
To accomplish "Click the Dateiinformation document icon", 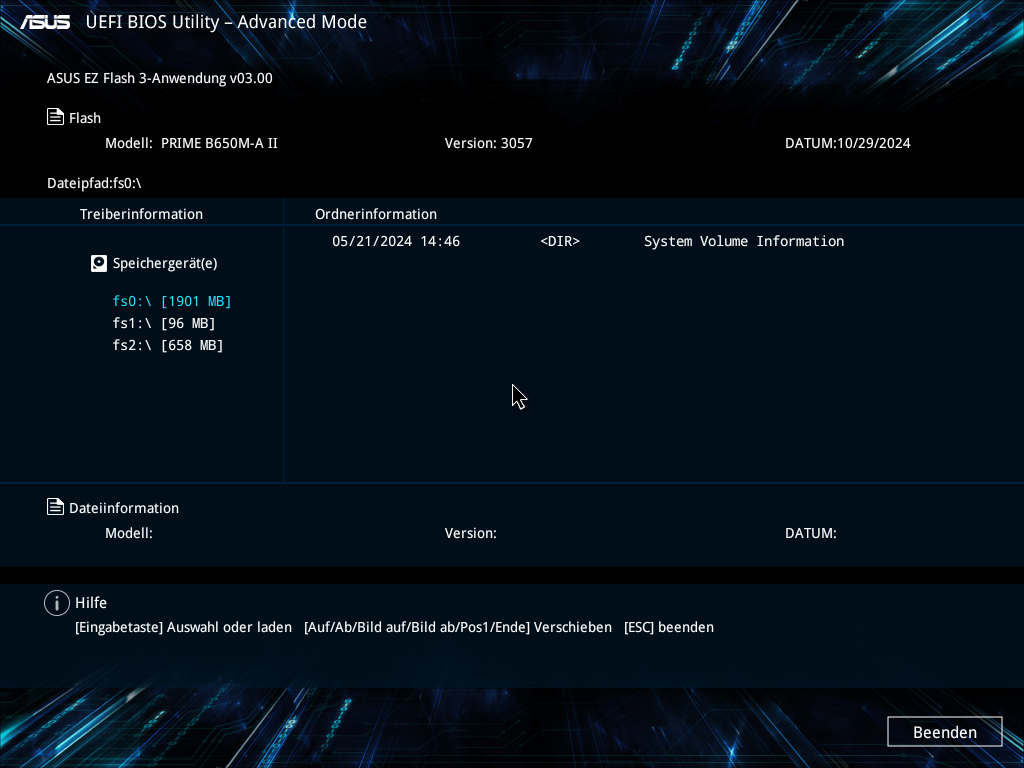I will 56,507.
